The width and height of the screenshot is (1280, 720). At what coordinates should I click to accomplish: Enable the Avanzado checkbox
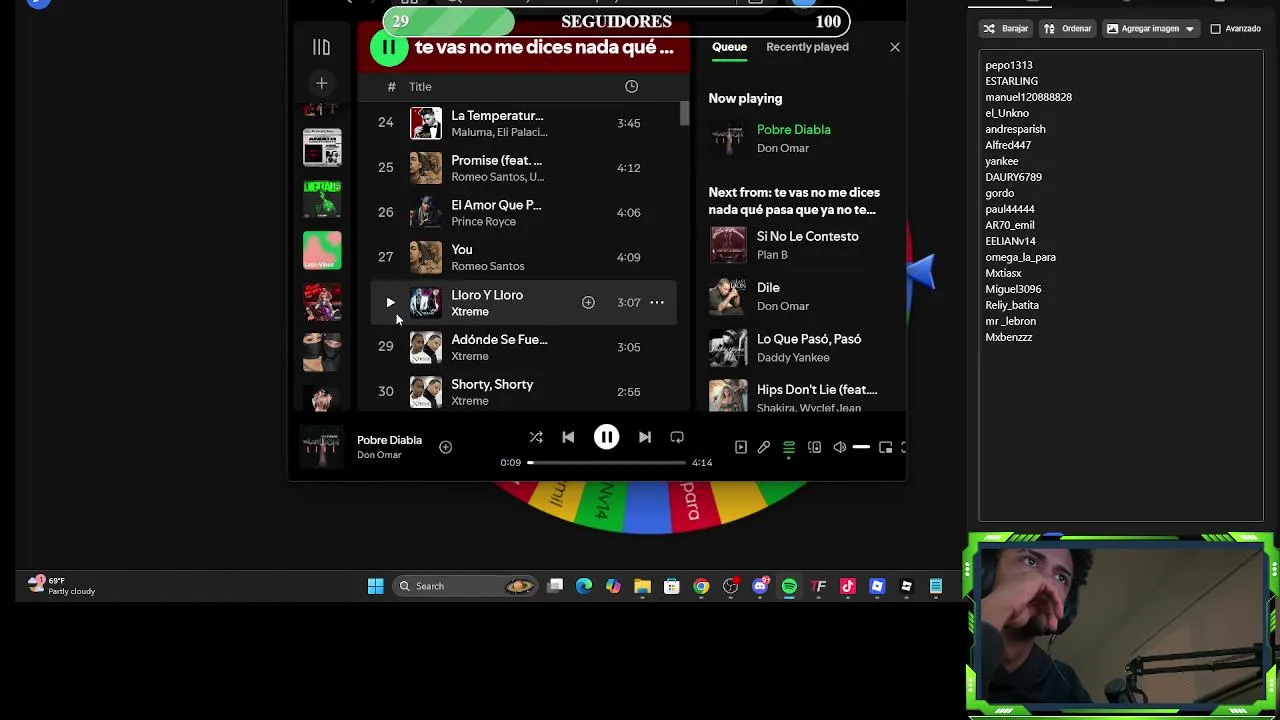[1216, 29]
